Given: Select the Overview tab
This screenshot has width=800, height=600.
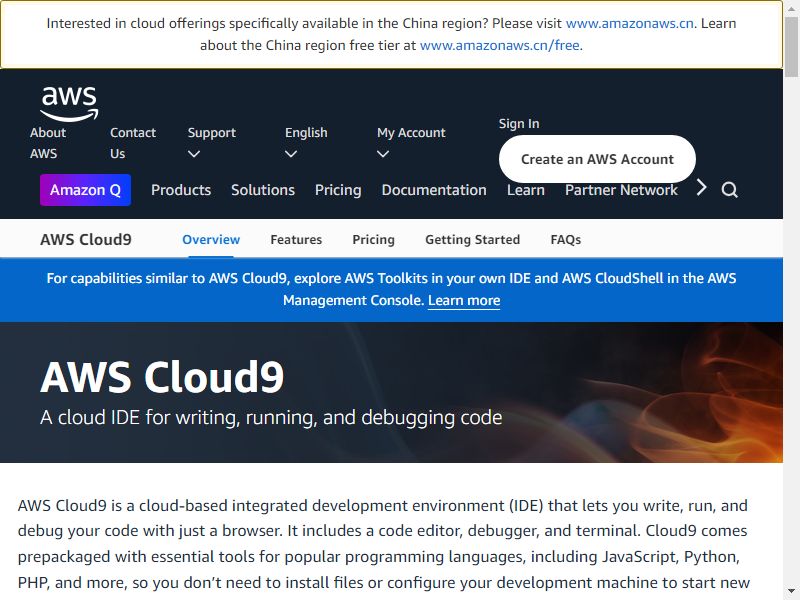Looking at the screenshot, I should tap(211, 240).
